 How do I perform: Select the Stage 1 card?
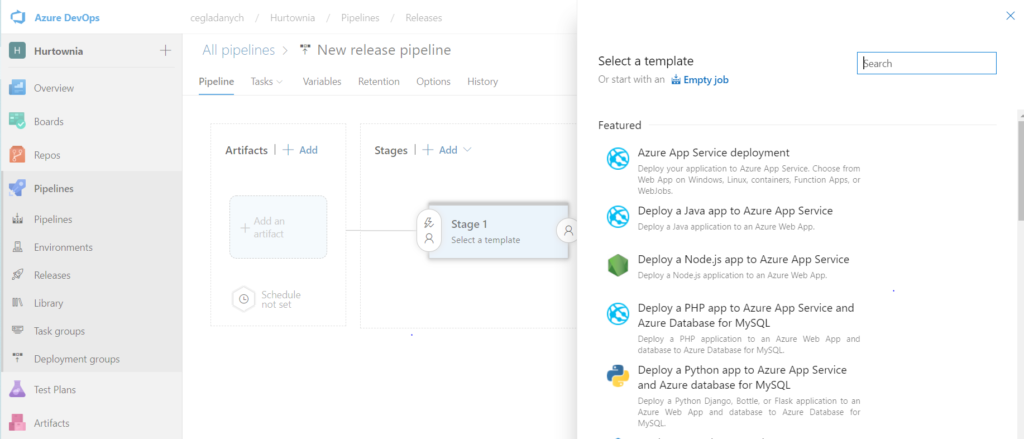pyautogui.click(x=498, y=231)
